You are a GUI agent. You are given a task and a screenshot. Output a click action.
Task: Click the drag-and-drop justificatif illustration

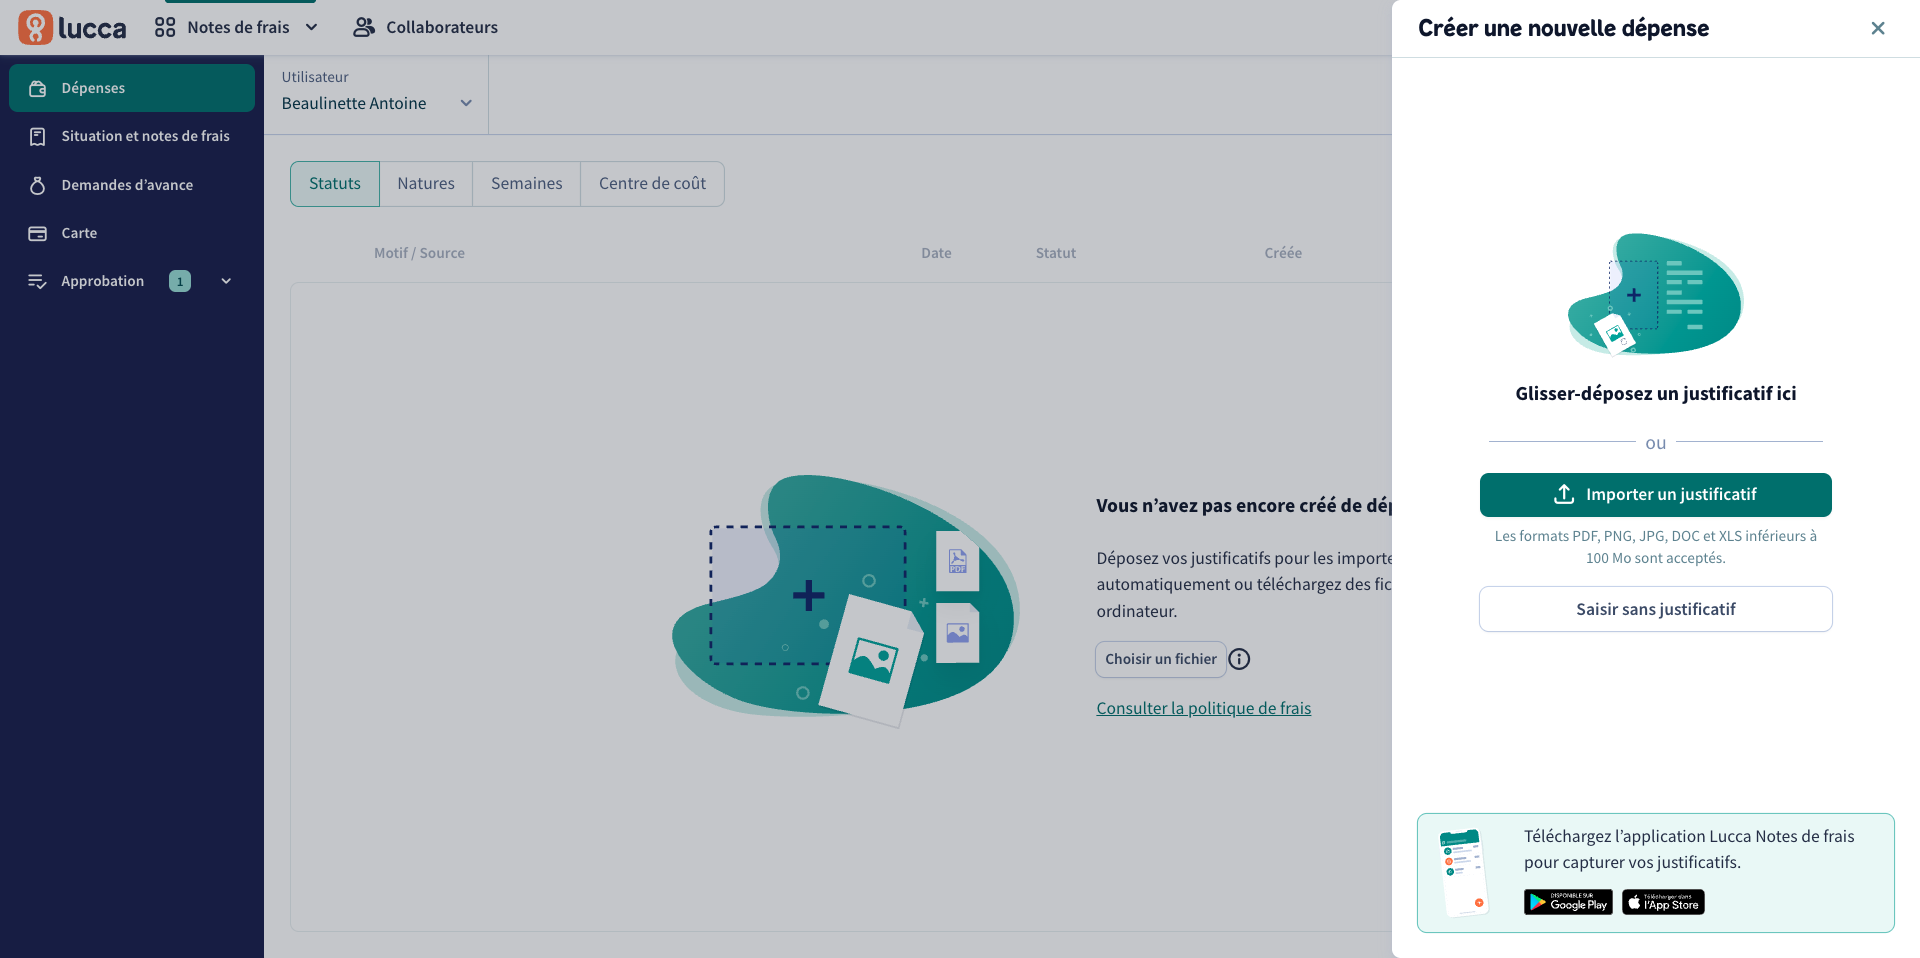[x=1655, y=294]
